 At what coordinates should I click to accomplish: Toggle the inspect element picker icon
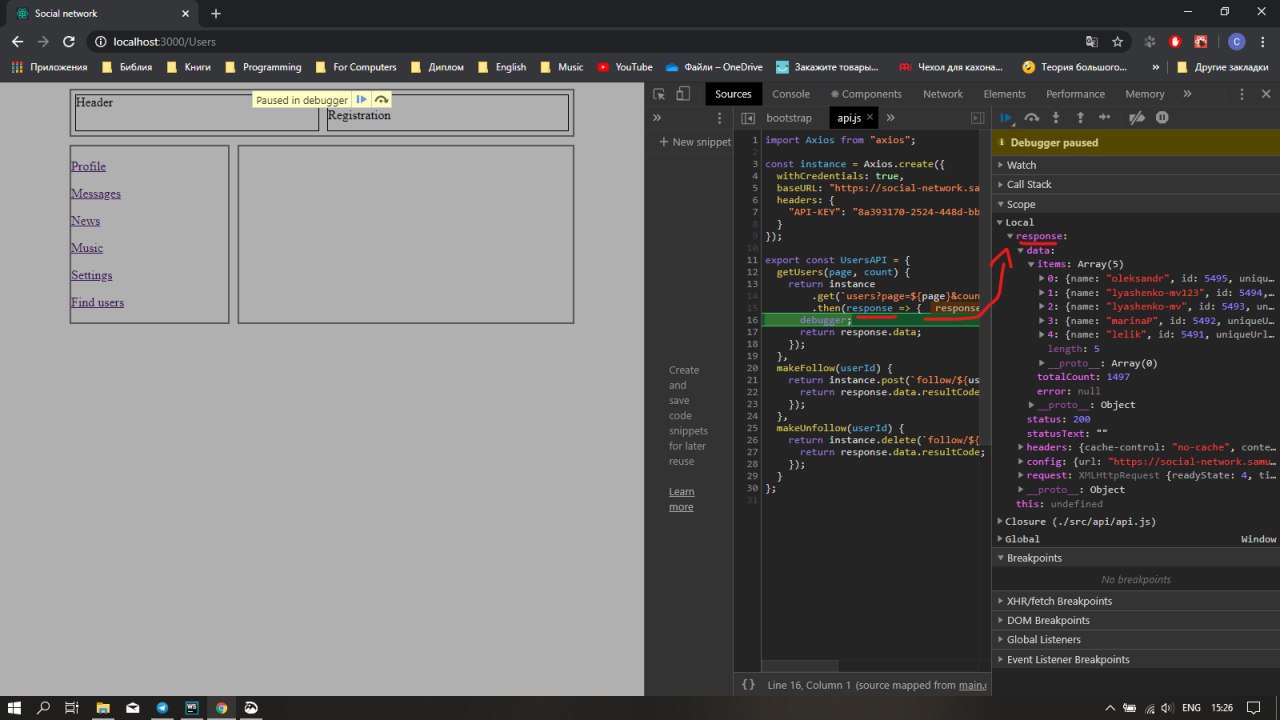tap(659, 94)
